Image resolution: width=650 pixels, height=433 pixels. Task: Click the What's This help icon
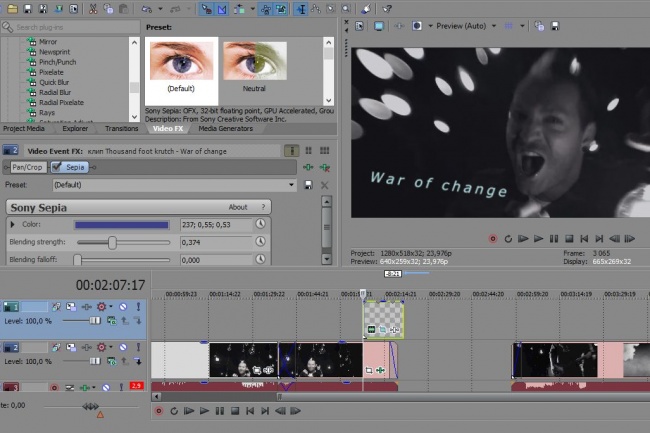(387, 9)
